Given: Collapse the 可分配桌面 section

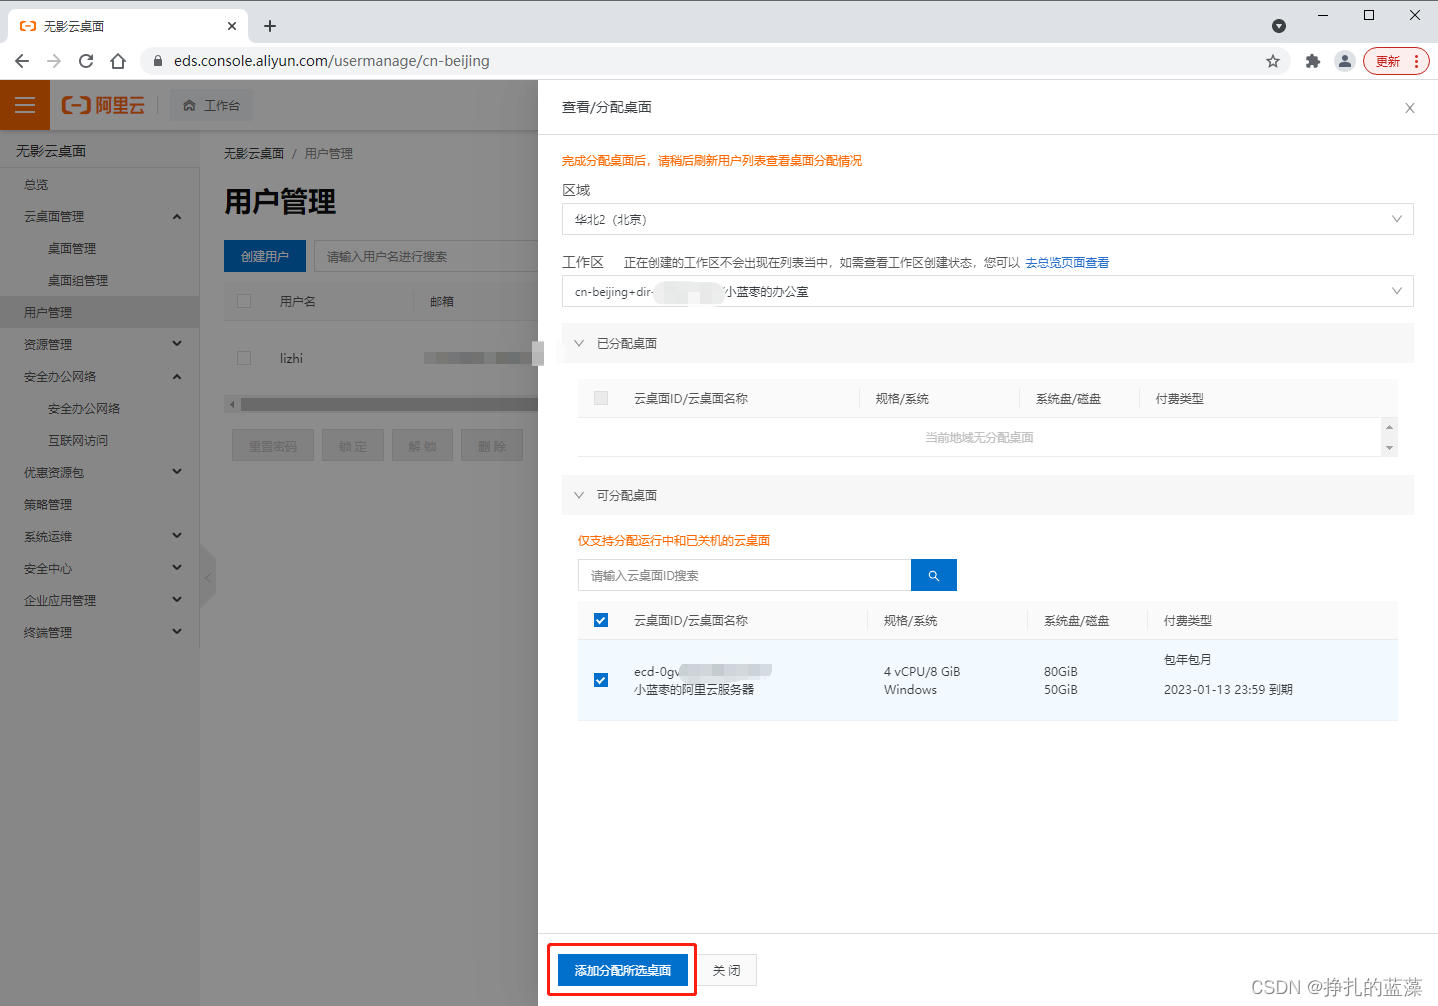Looking at the screenshot, I should (579, 494).
